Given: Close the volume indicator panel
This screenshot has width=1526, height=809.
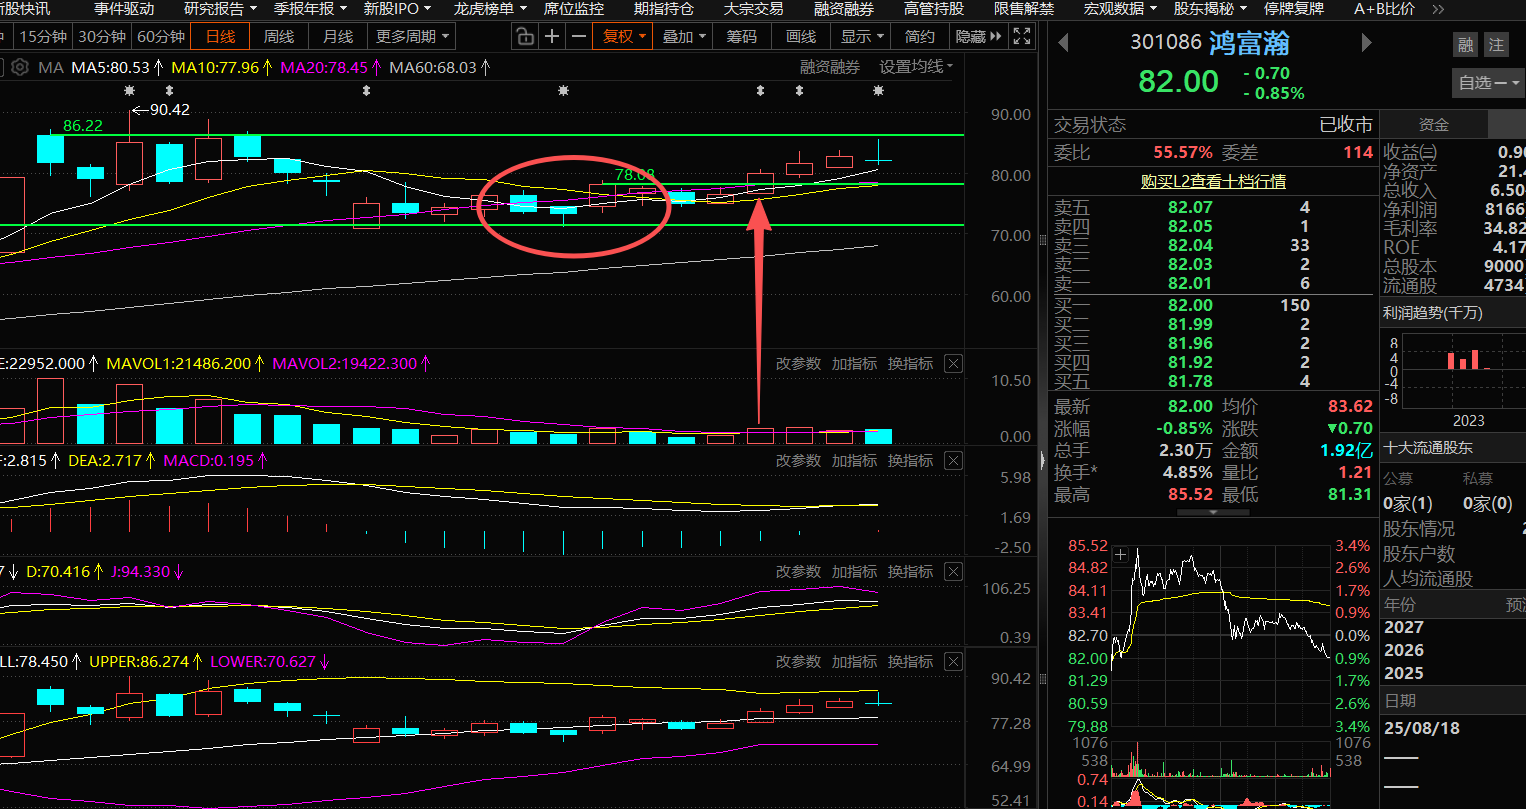Looking at the screenshot, I should click(x=953, y=364).
